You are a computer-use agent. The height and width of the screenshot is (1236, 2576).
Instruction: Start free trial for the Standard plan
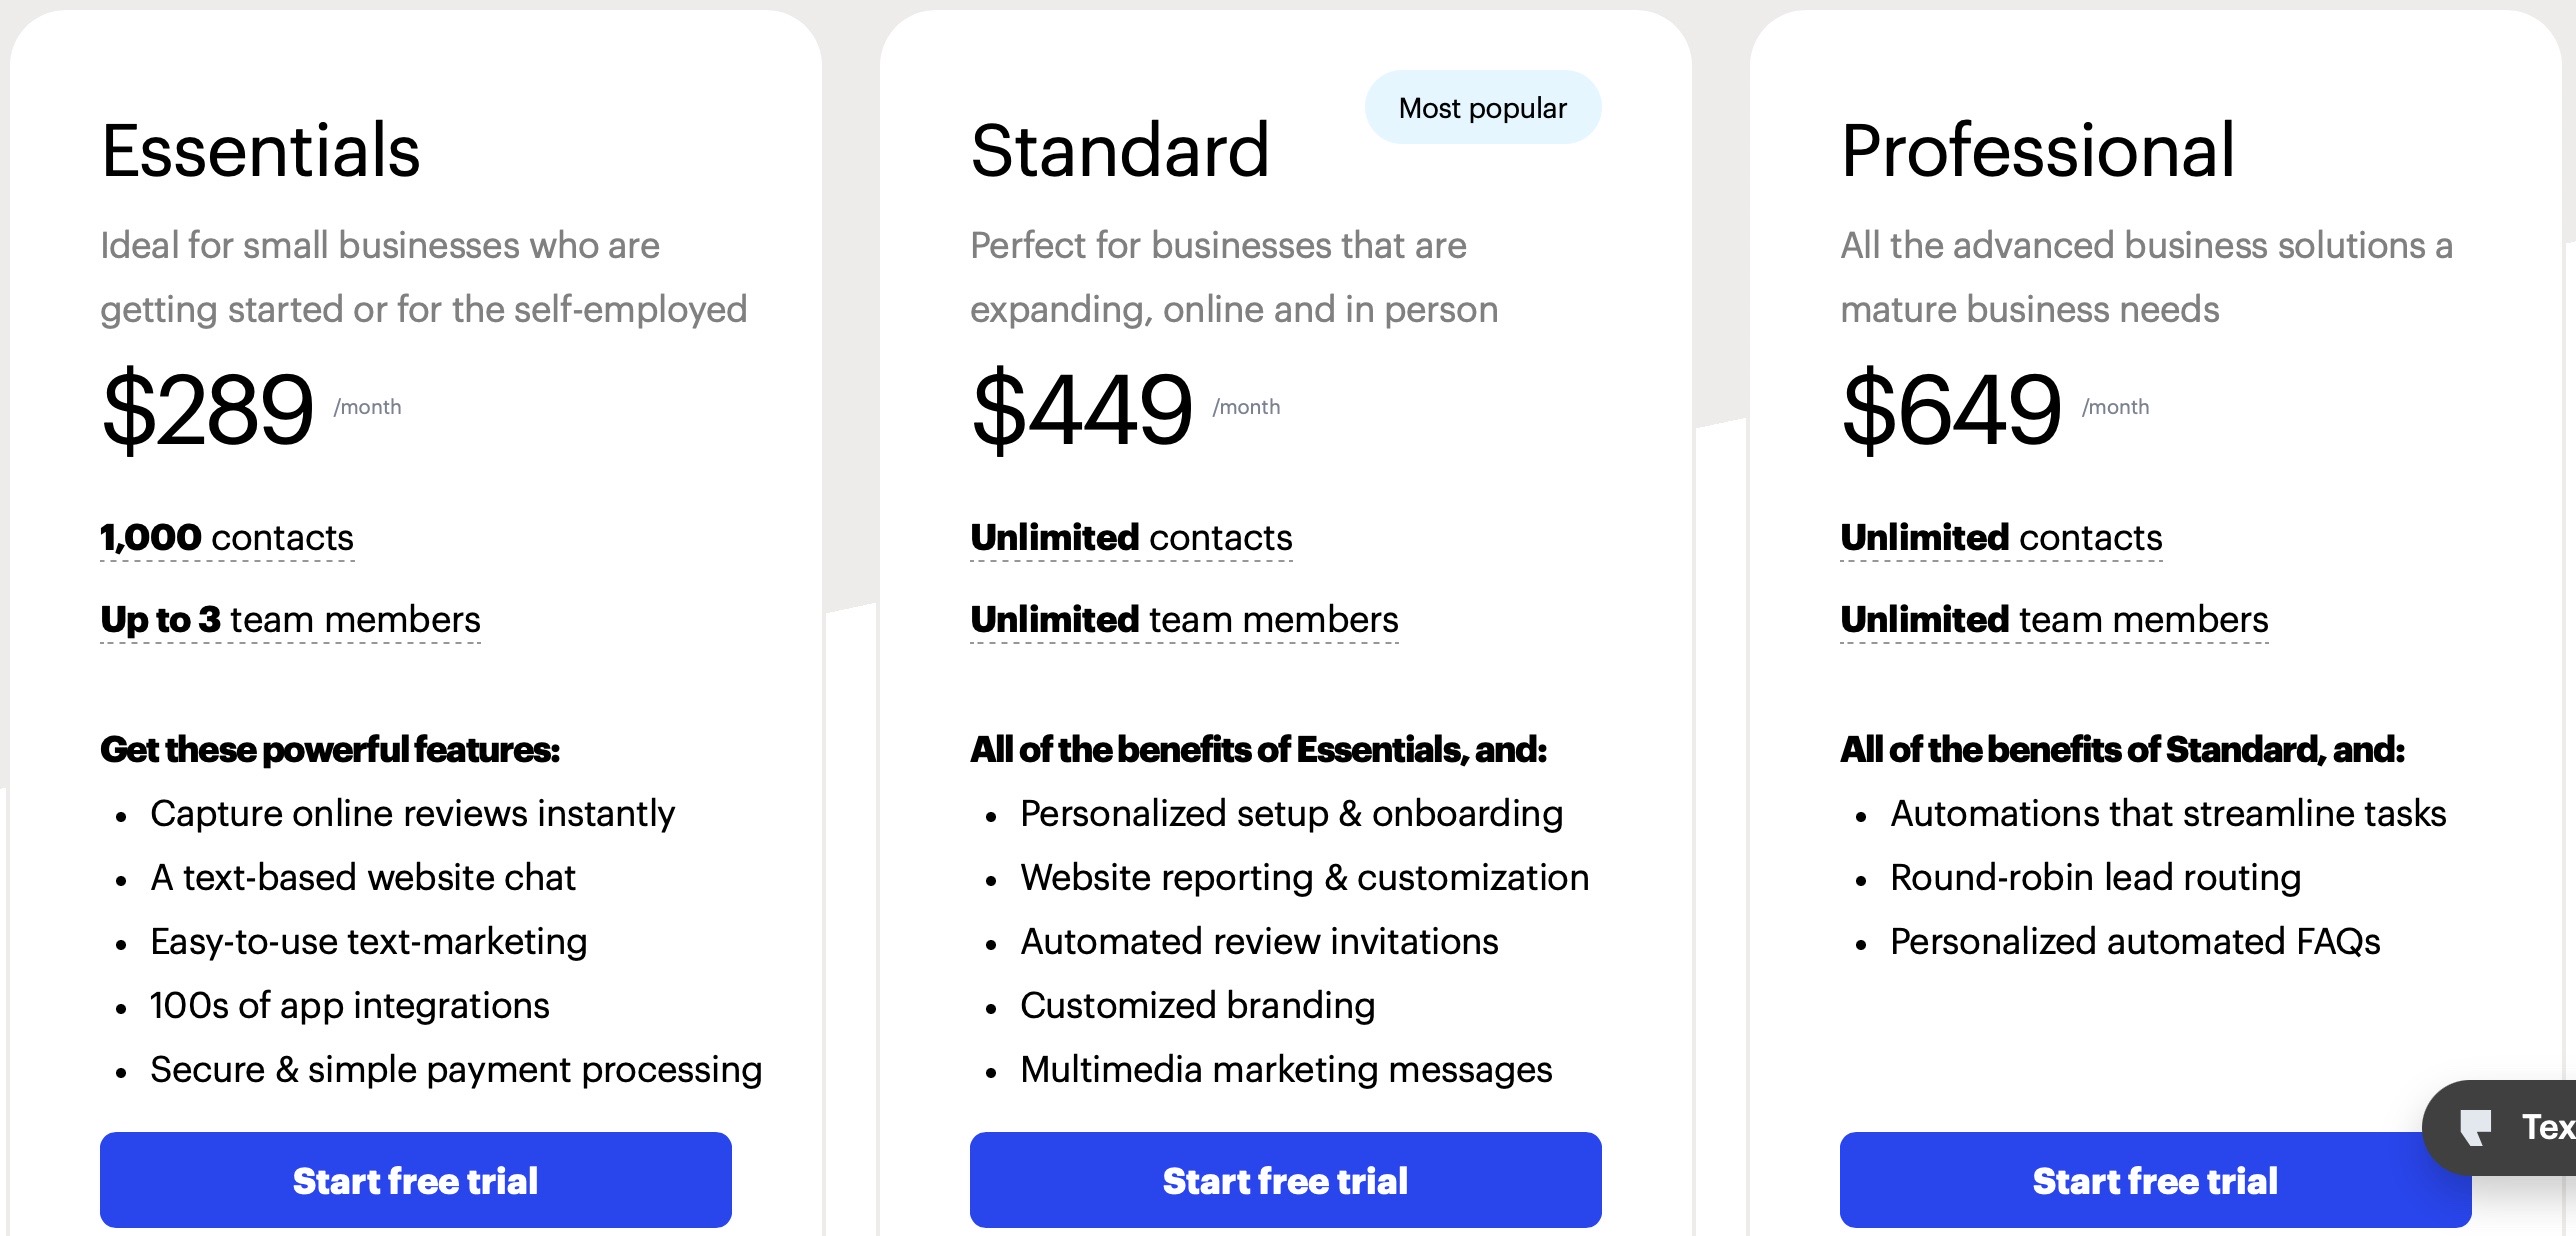1285,1181
